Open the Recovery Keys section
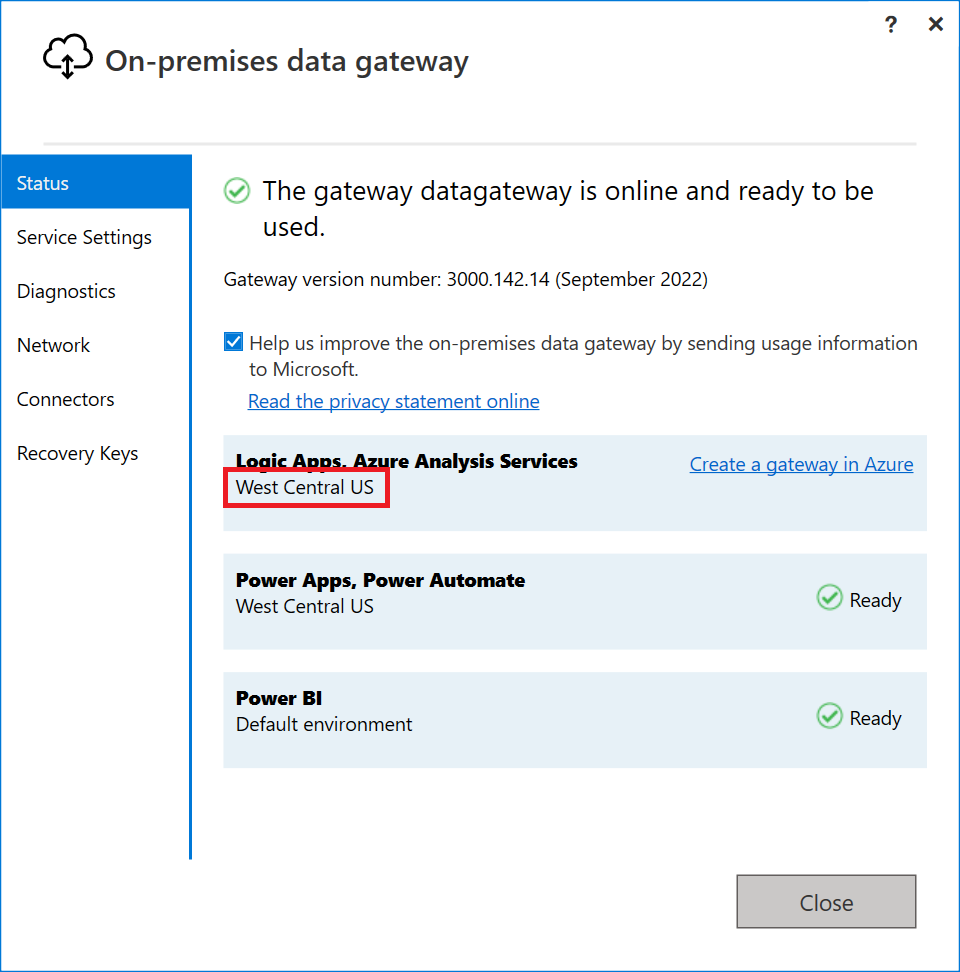 [x=77, y=453]
